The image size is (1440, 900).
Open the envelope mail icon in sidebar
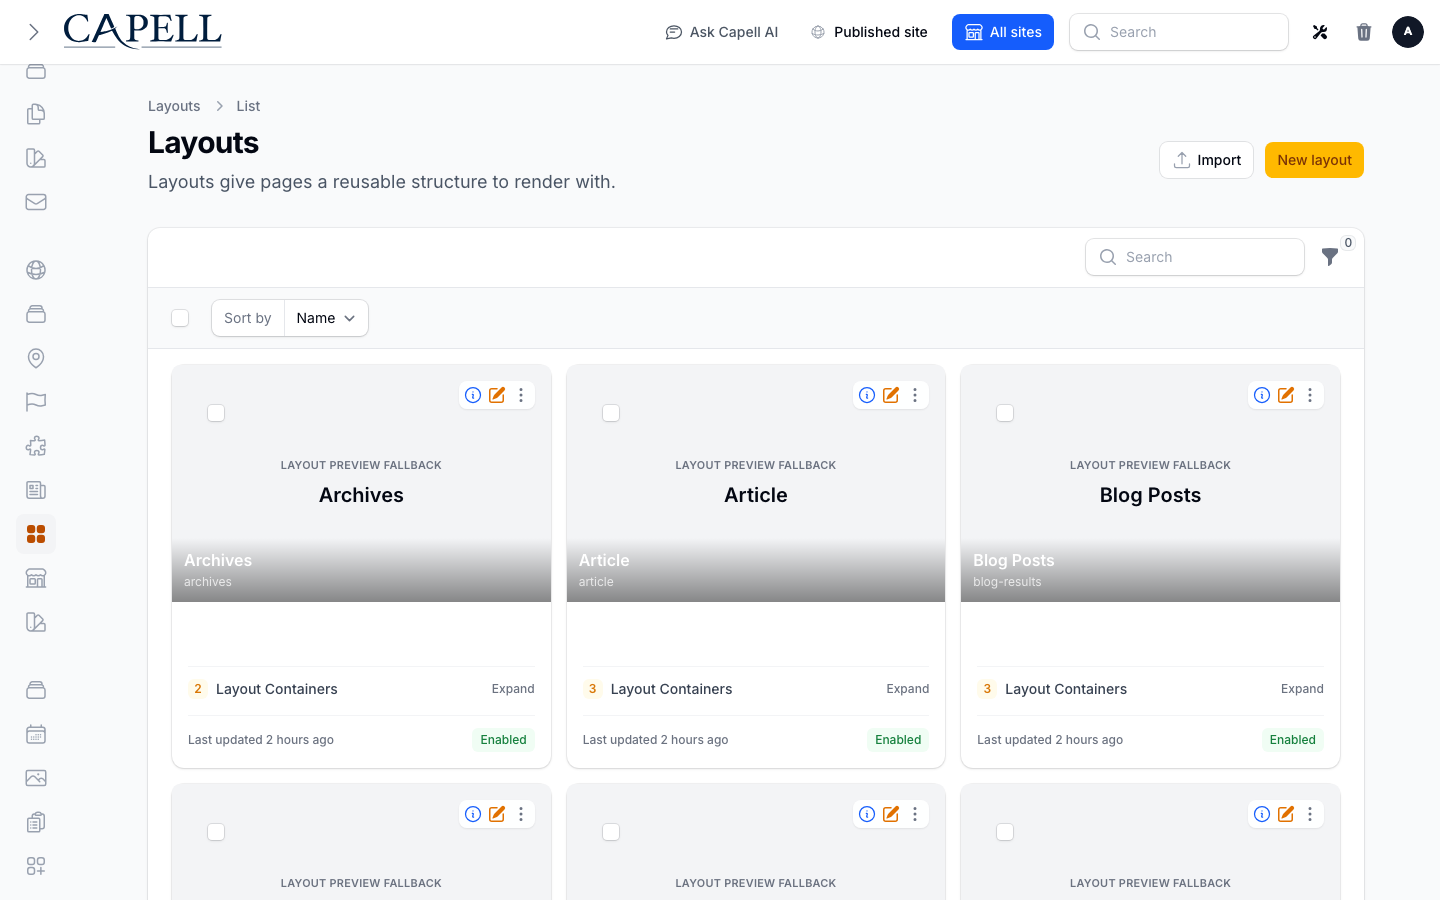36,202
